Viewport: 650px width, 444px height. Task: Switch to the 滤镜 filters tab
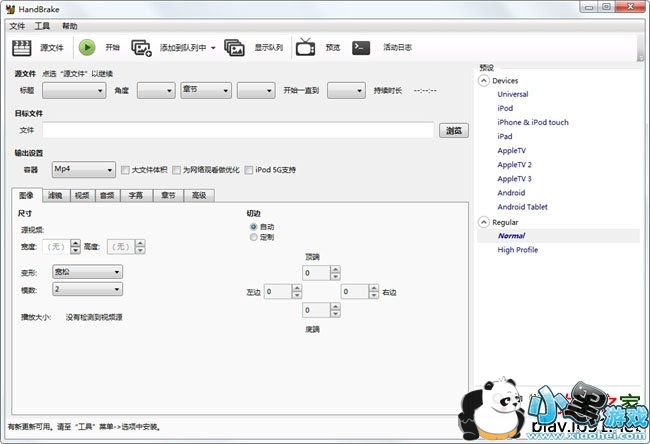55,196
